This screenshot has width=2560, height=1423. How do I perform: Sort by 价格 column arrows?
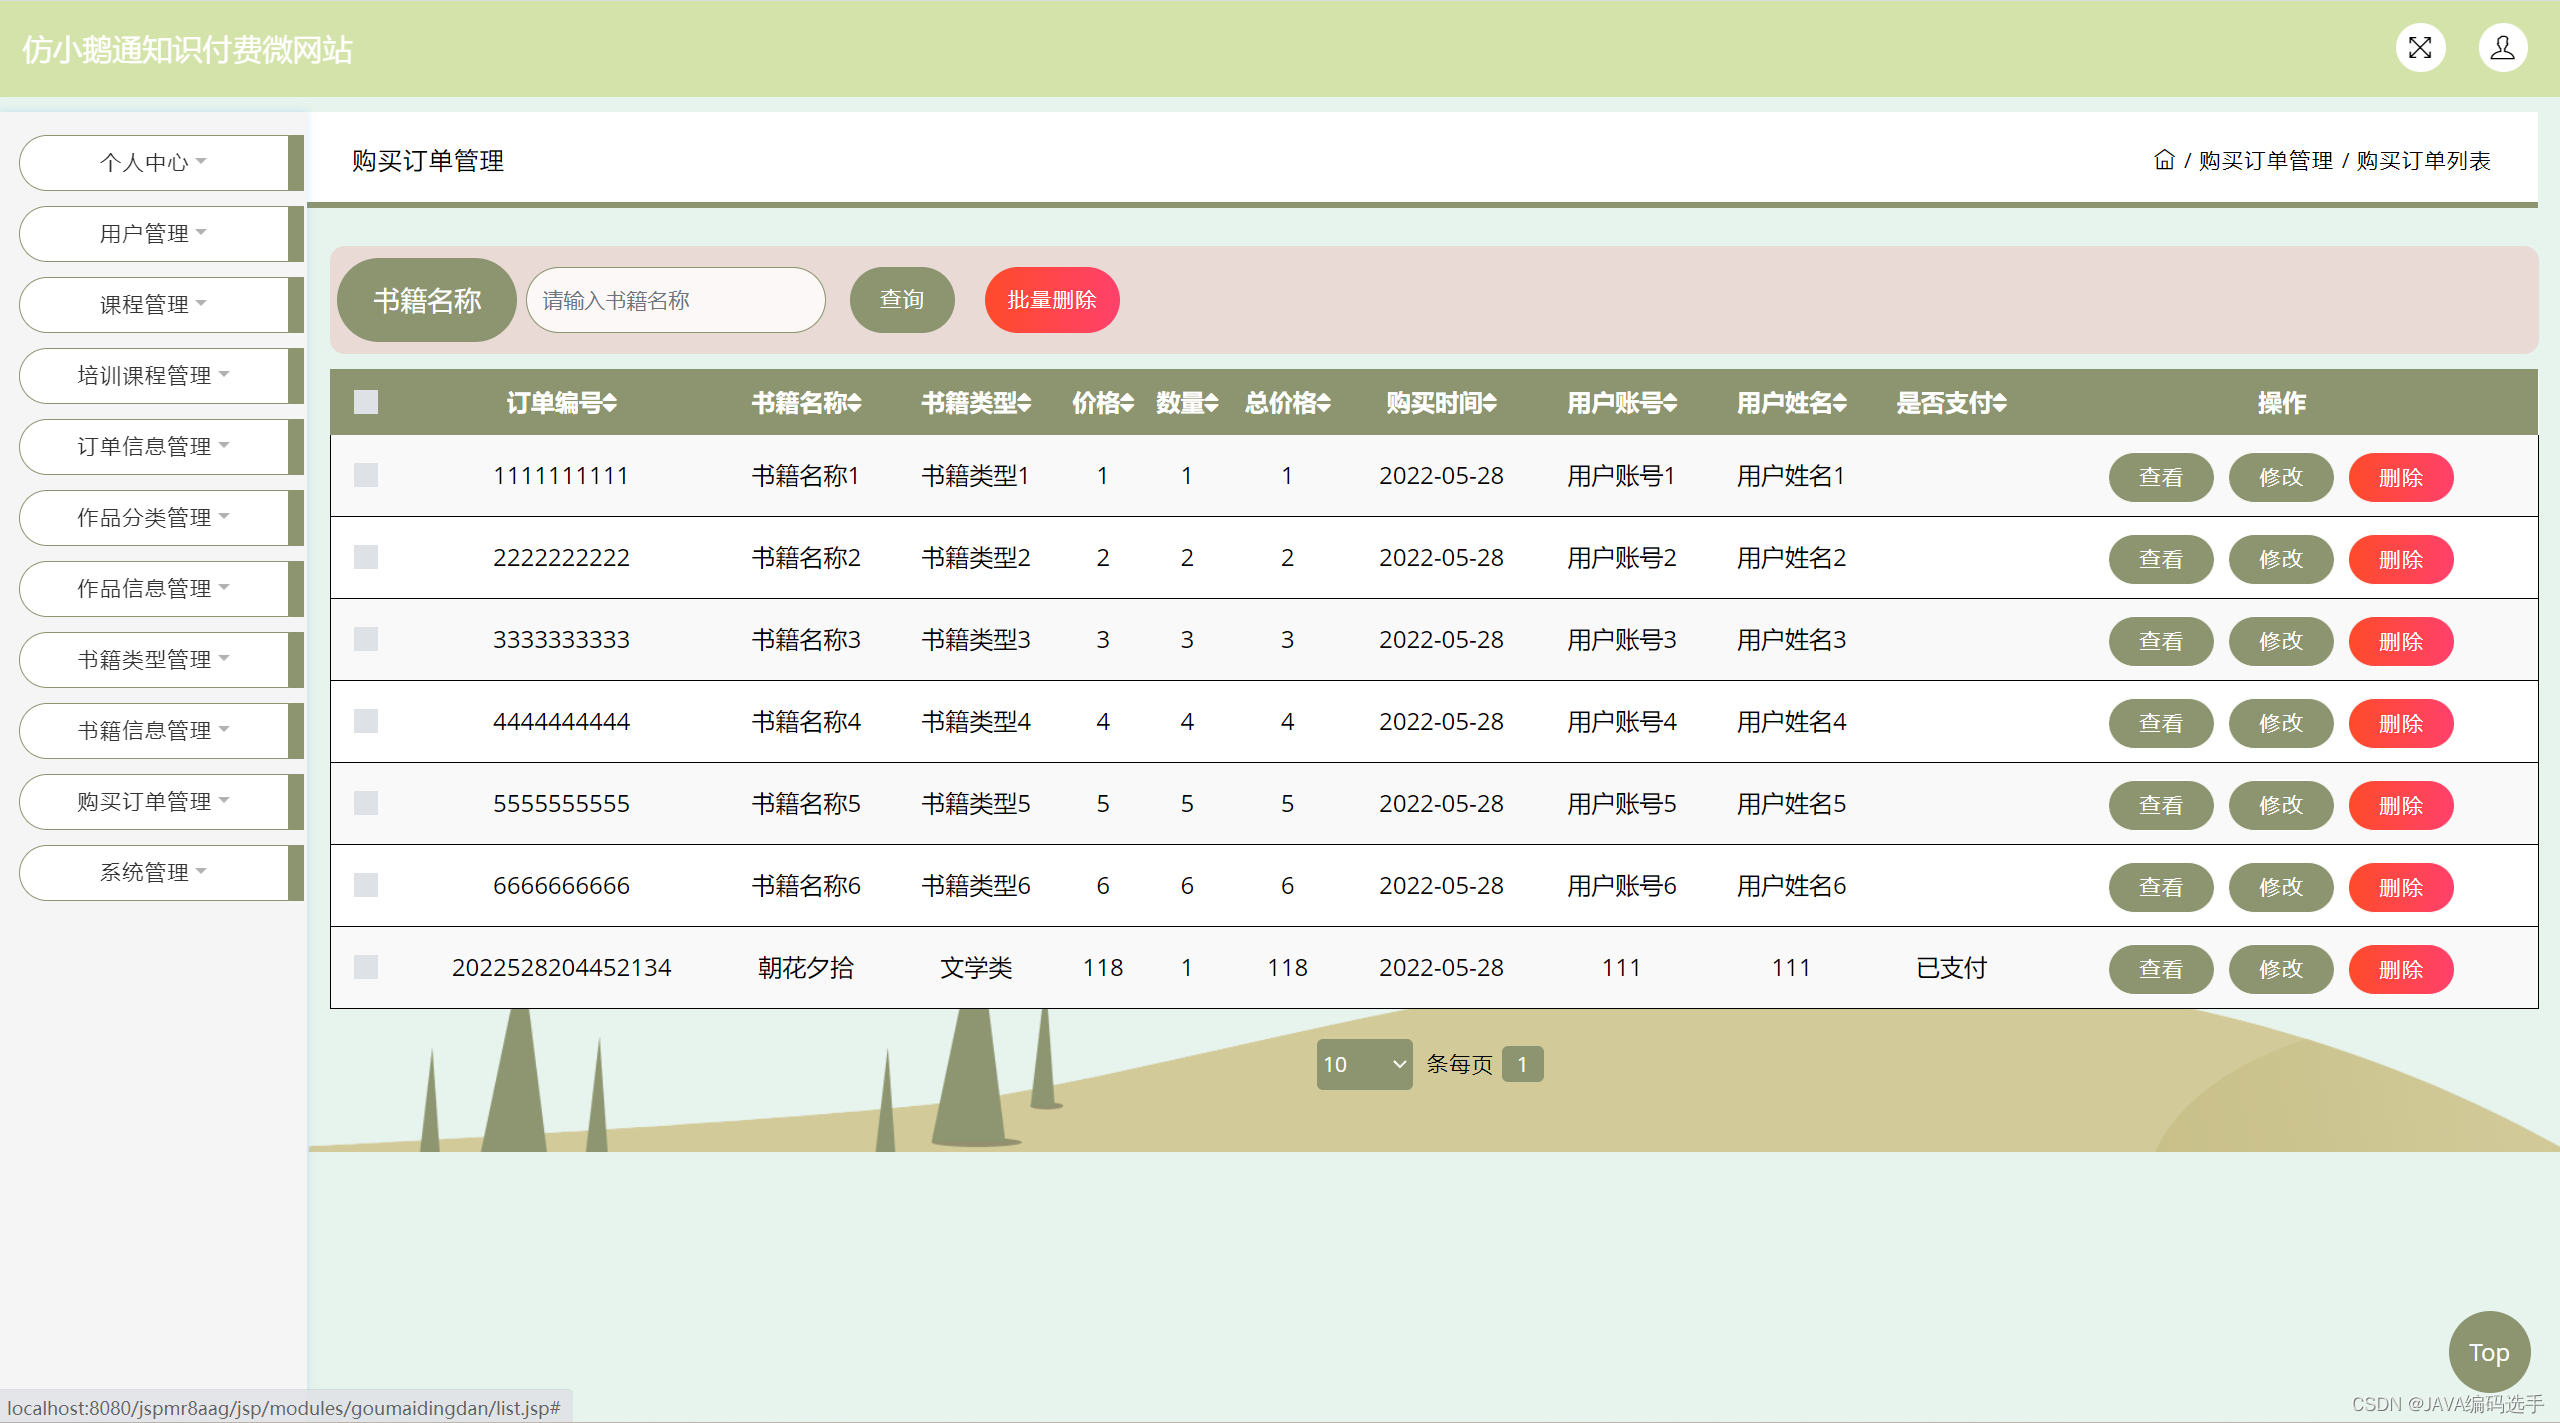pos(1127,403)
